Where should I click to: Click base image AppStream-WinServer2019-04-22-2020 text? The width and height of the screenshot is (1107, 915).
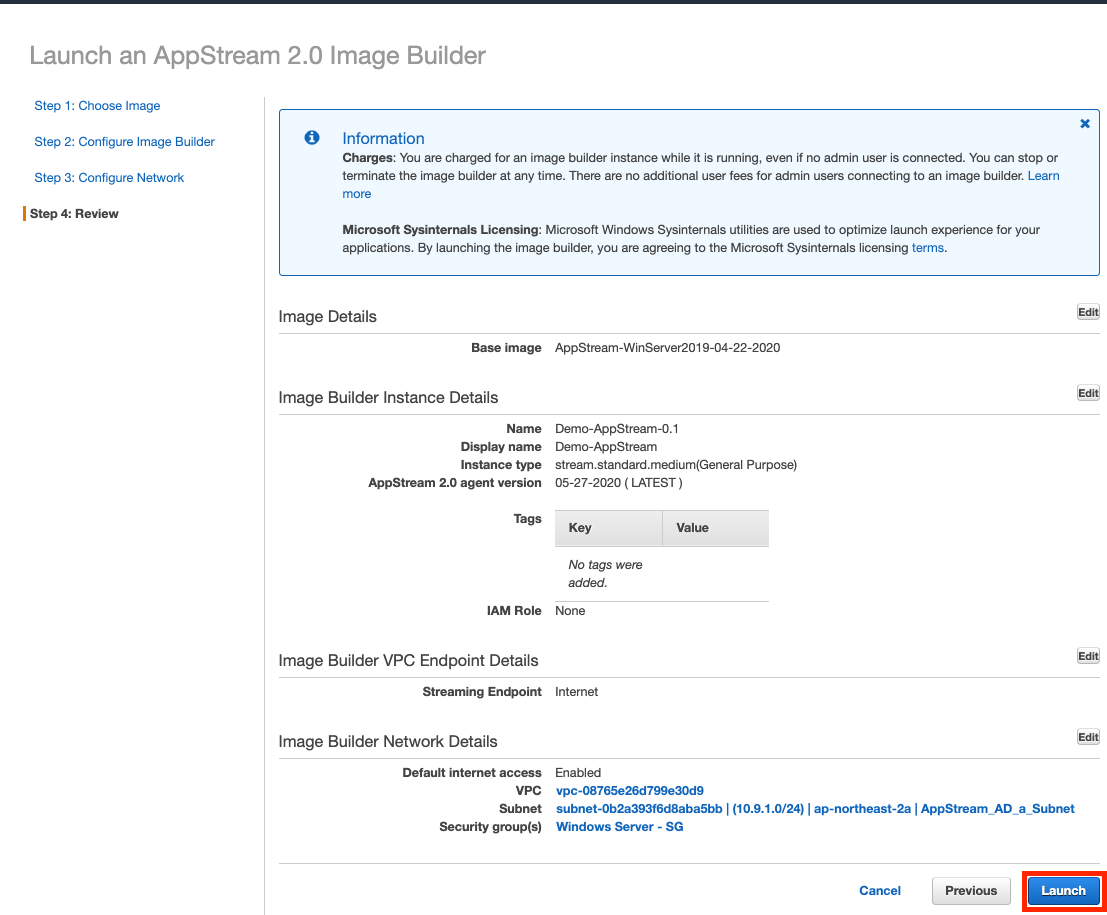click(667, 348)
